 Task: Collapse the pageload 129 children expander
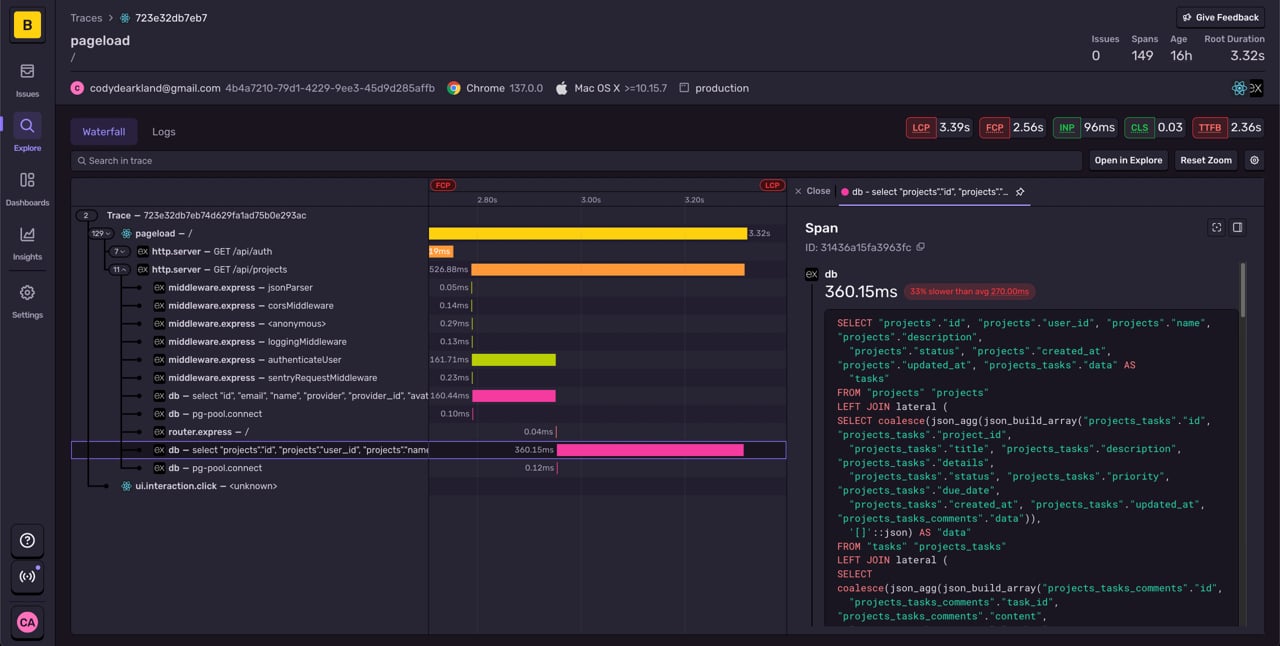100,233
